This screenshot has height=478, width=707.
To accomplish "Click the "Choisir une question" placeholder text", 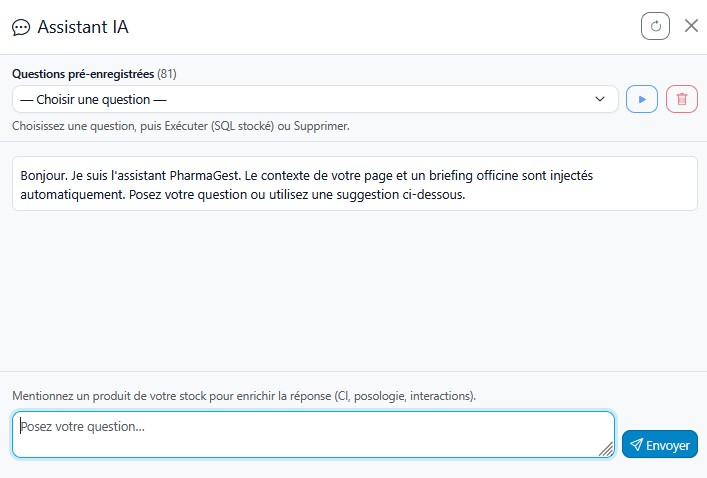I will [x=93, y=99].
